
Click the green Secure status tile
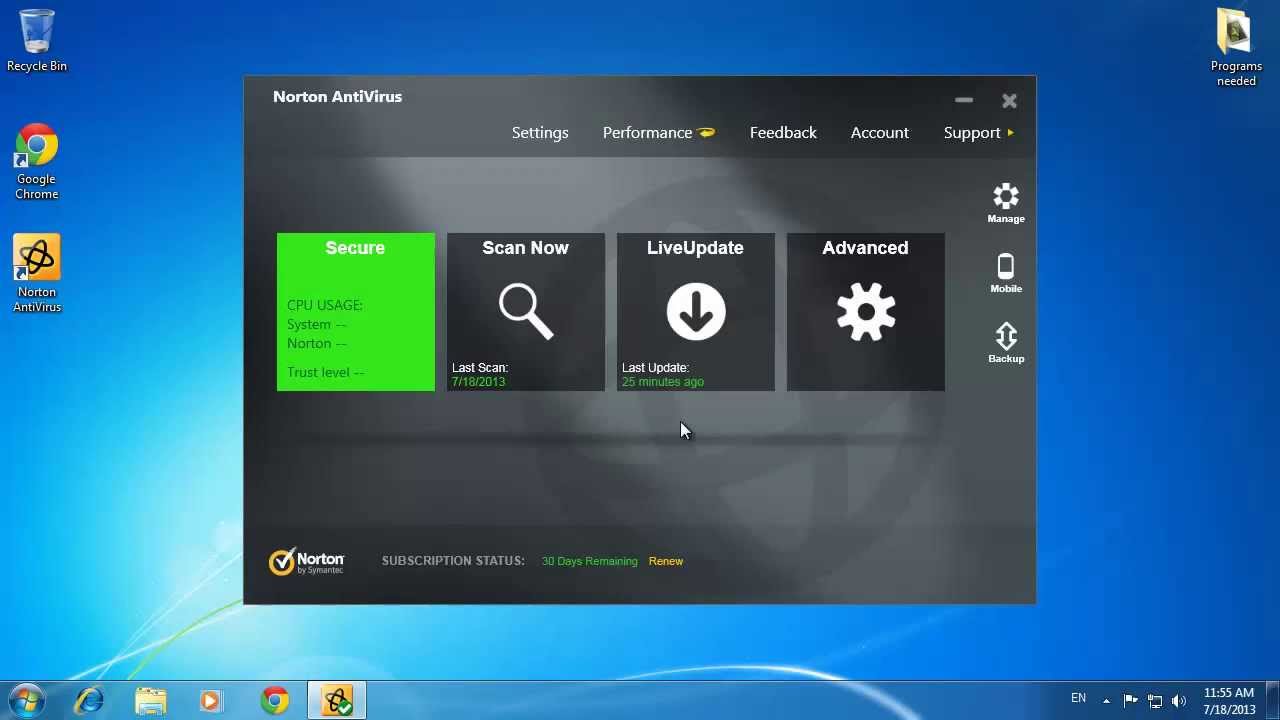click(x=356, y=312)
